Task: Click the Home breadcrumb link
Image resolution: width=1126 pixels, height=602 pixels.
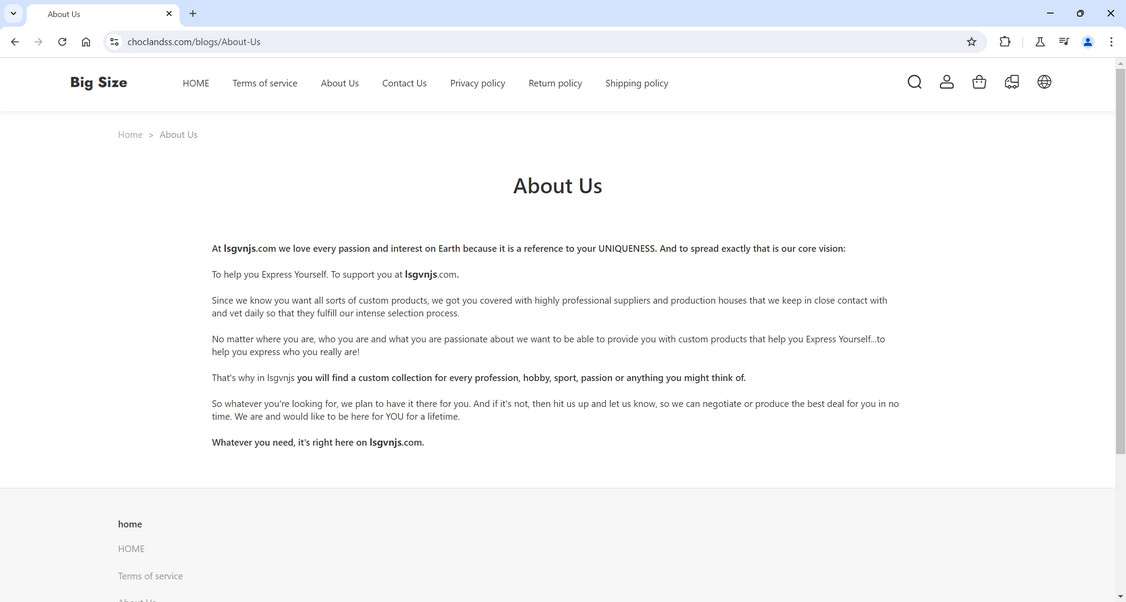Action: pos(130,134)
